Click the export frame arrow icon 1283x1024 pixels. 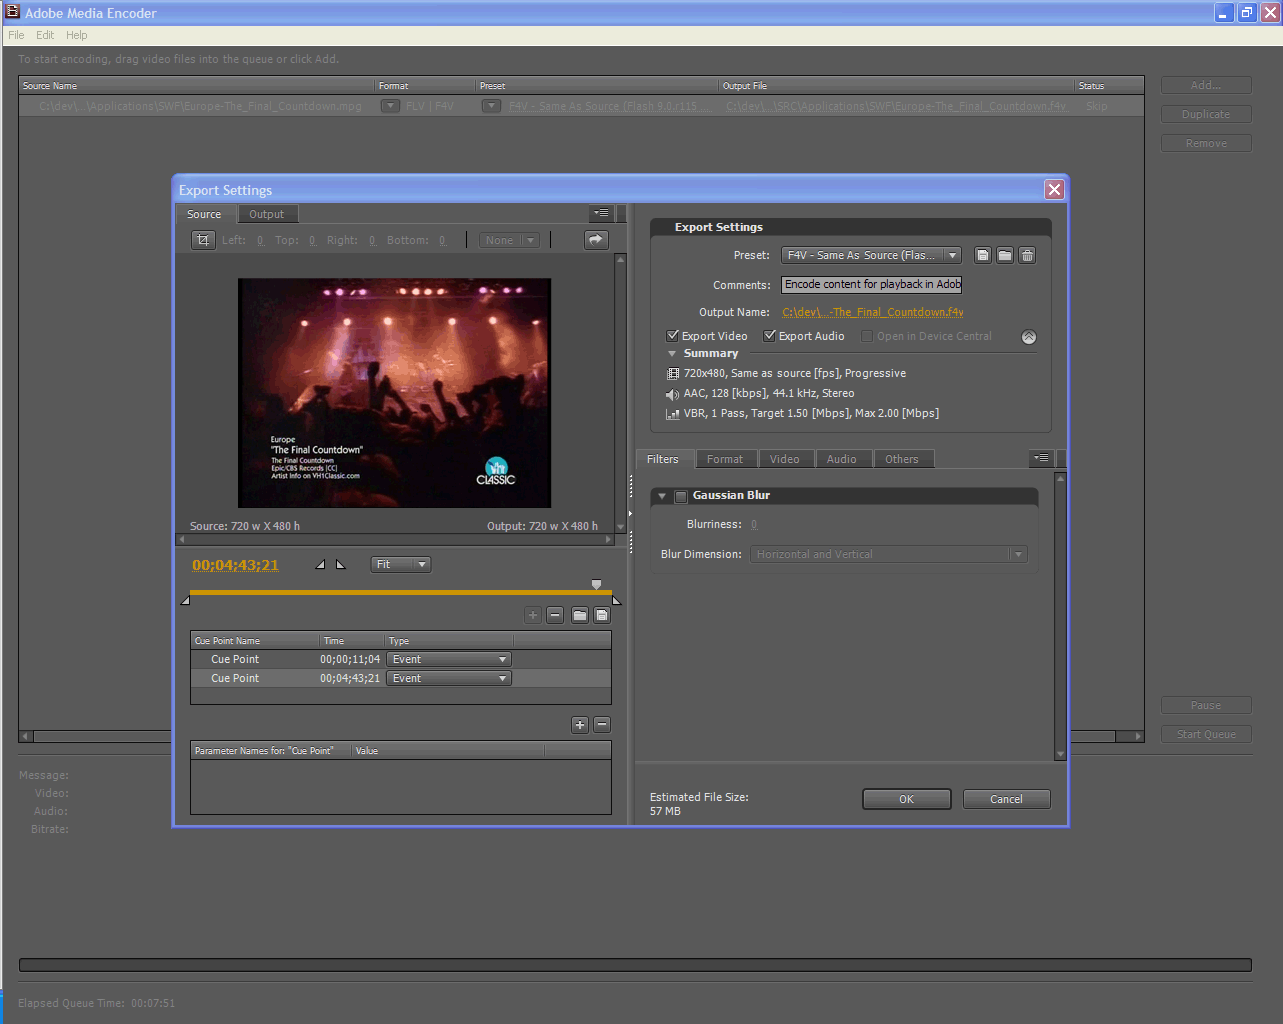pyautogui.click(x=596, y=240)
